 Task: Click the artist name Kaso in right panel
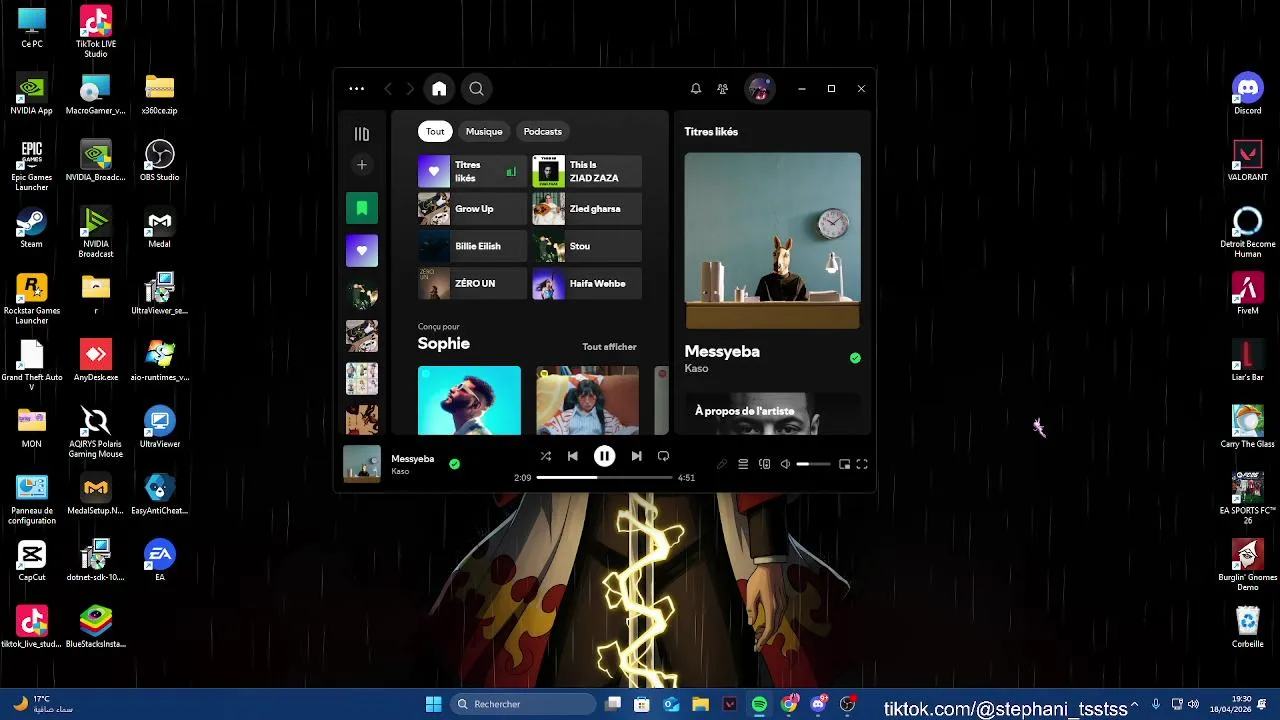click(x=696, y=369)
